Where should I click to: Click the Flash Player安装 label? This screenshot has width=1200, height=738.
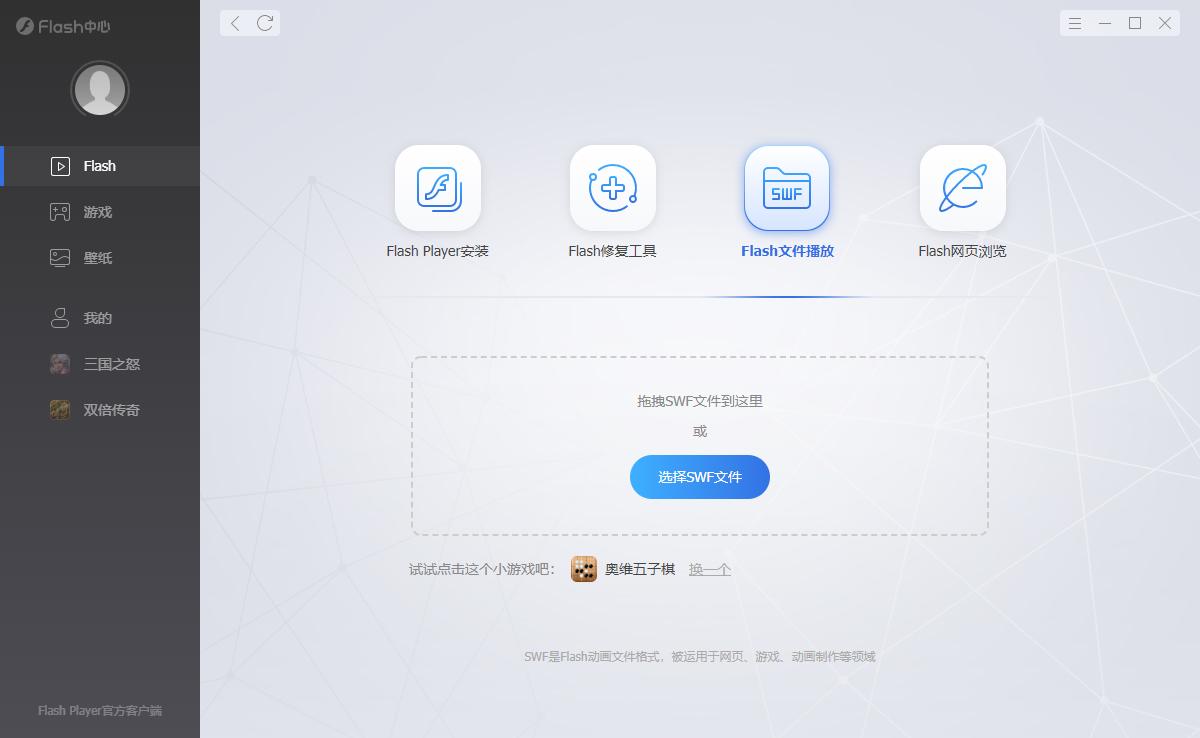coord(438,251)
